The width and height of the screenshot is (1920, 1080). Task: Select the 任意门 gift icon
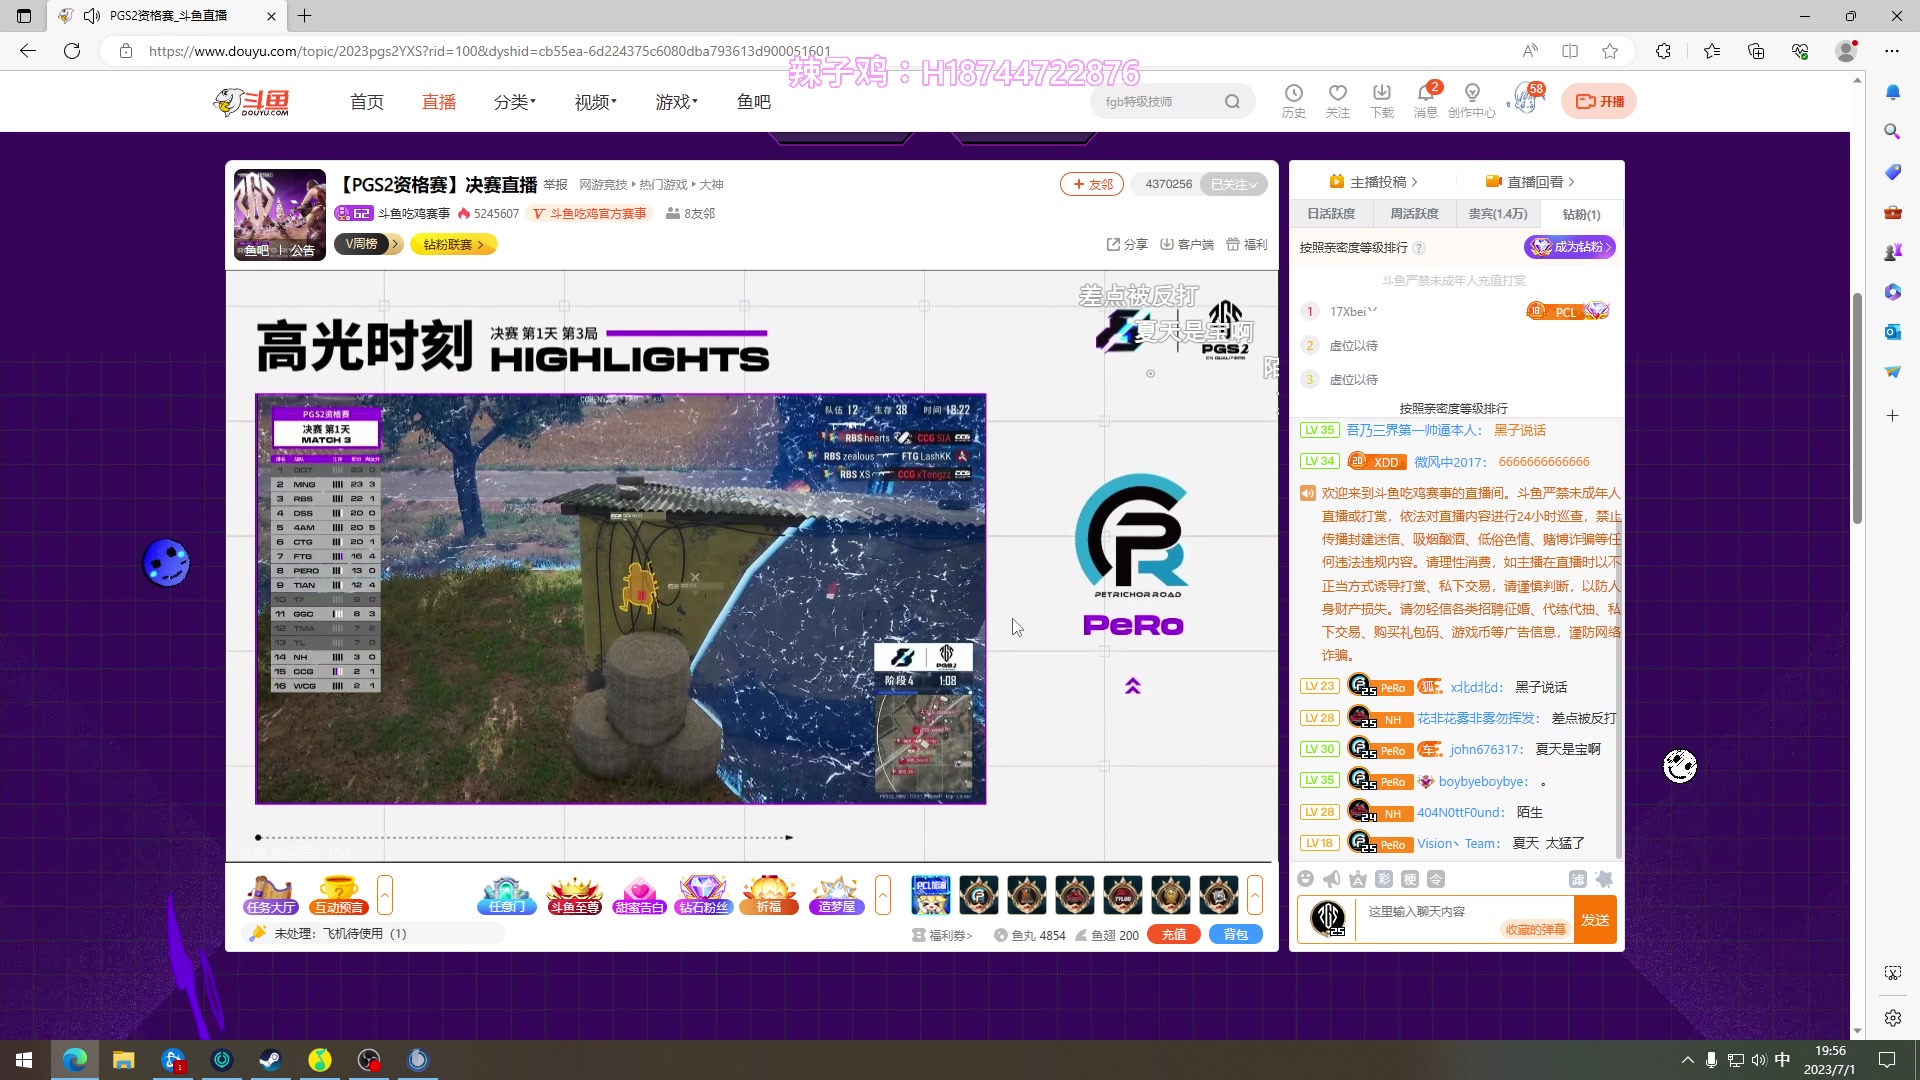click(506, 895)
